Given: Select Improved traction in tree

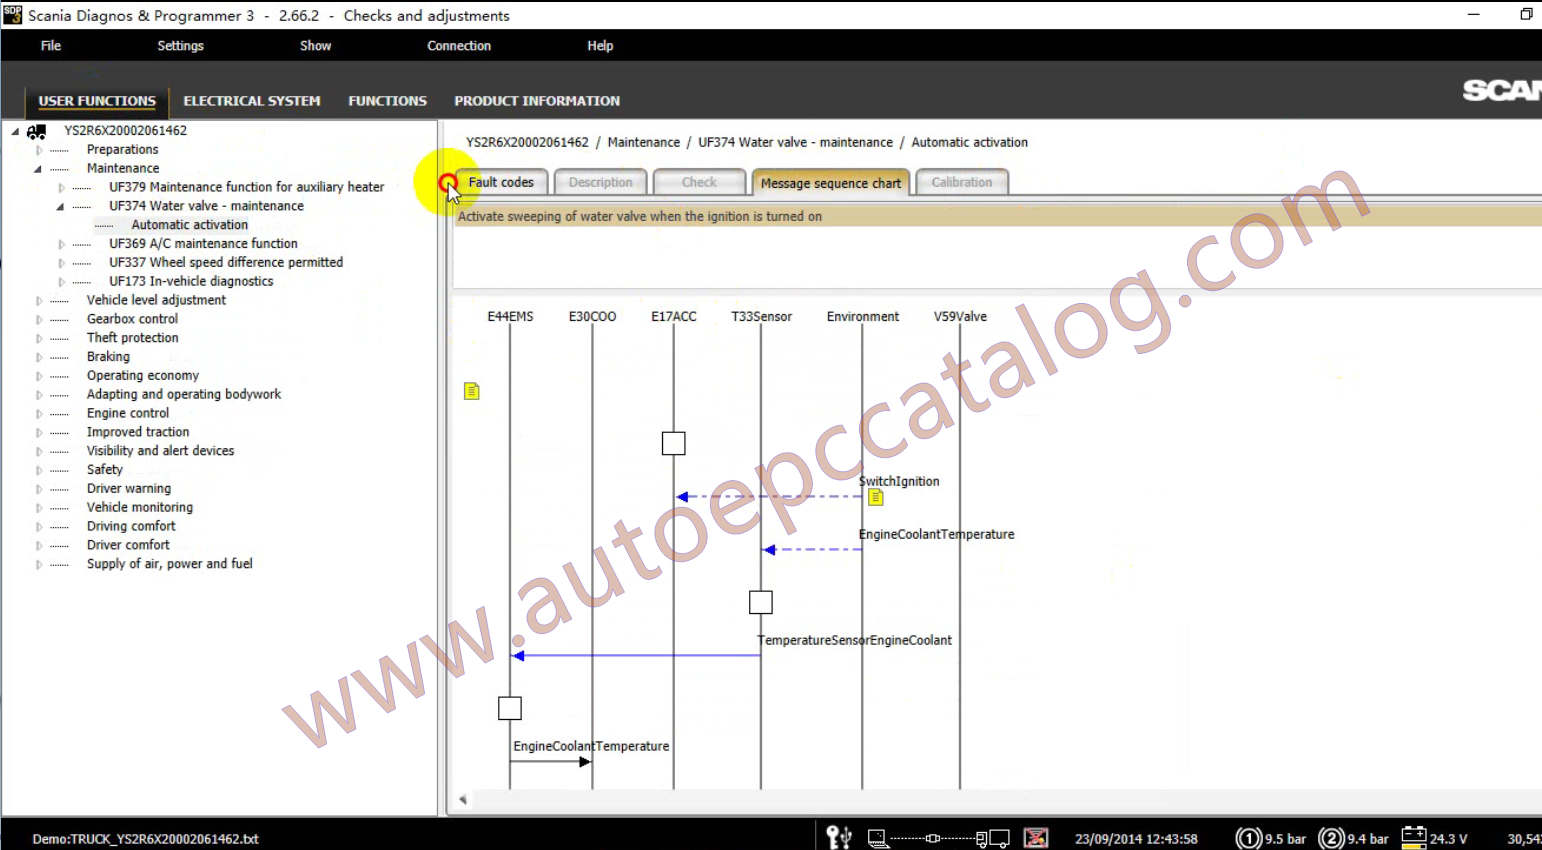Looking at the screenshot, I should pyautogui.click(x=138, y=432).
